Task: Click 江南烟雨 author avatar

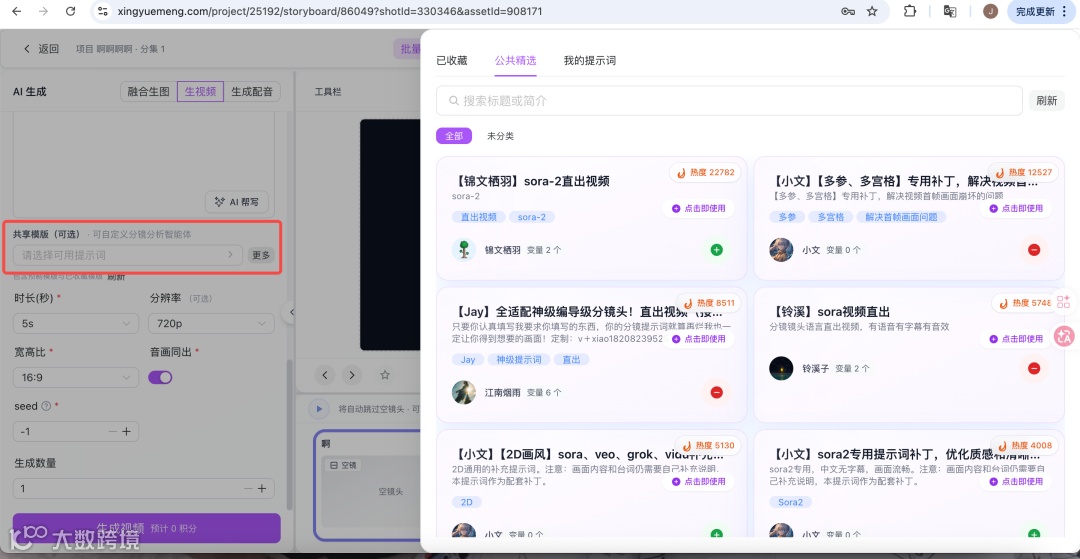Action: [x=464, y=392]
